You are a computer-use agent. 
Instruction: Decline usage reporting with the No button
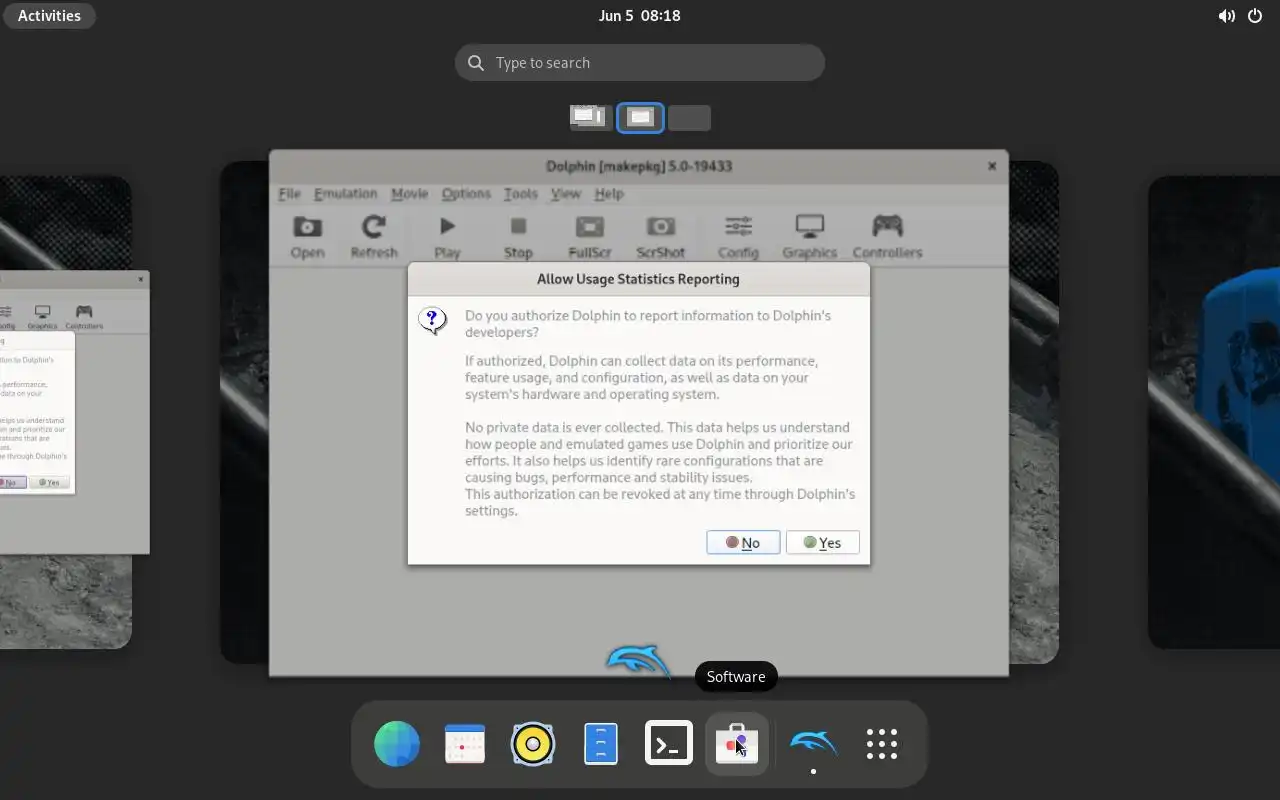(x=743, y=542)
